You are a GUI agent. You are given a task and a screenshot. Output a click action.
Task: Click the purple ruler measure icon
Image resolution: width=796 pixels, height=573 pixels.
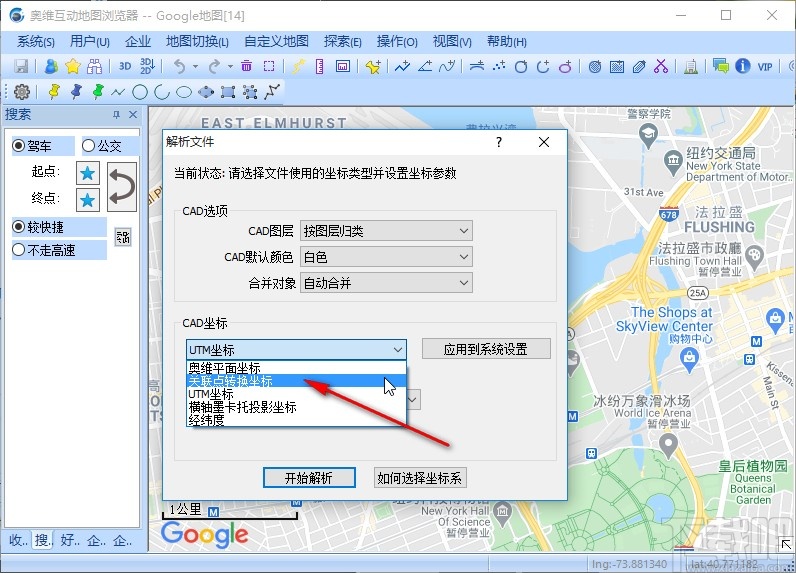coord(319,66)
